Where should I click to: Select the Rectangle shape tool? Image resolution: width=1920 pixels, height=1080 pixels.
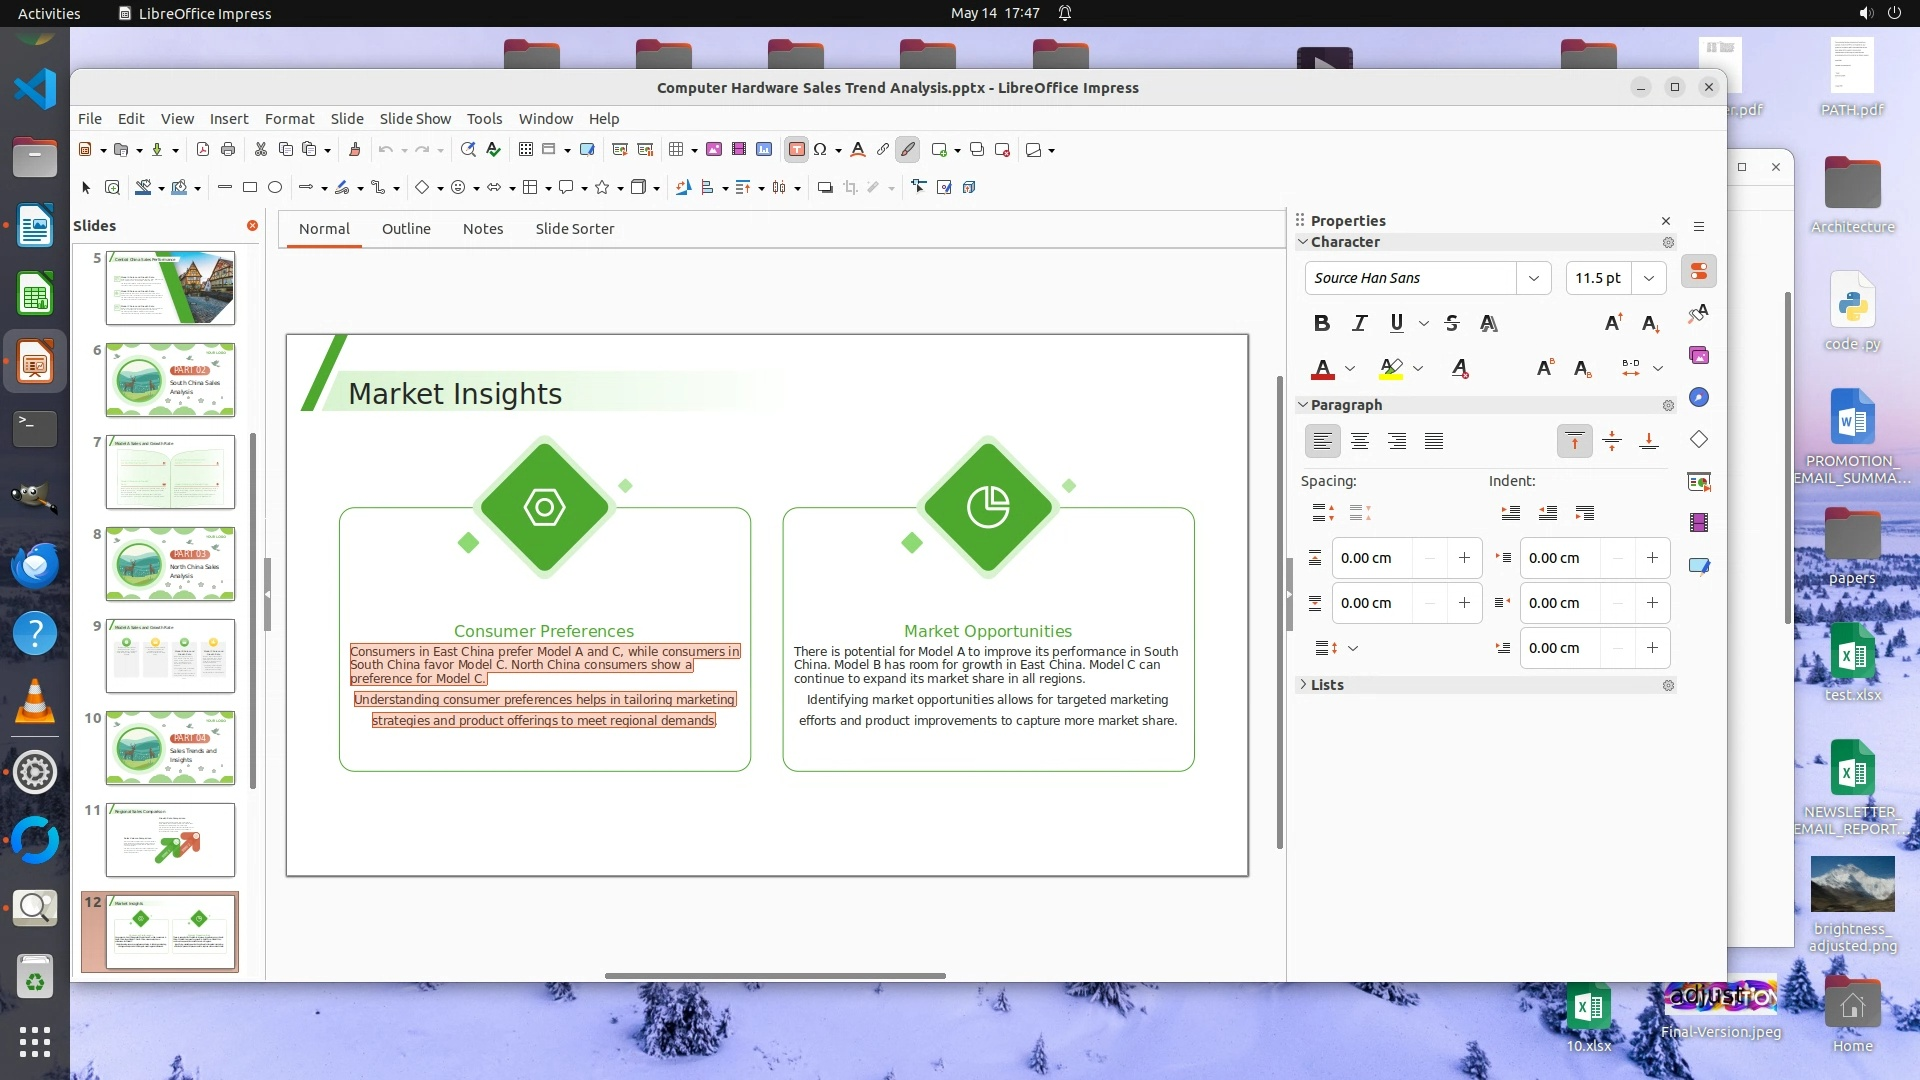click(250, 187)
